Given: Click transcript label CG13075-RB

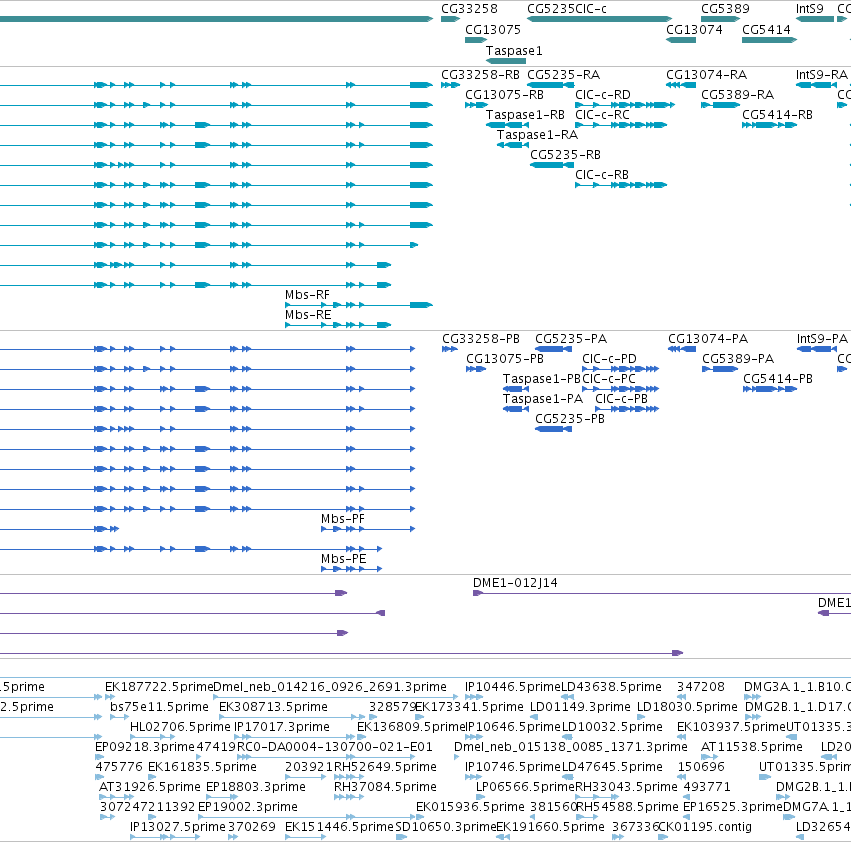Looking at the screenshot, I should tap(504, 95).
